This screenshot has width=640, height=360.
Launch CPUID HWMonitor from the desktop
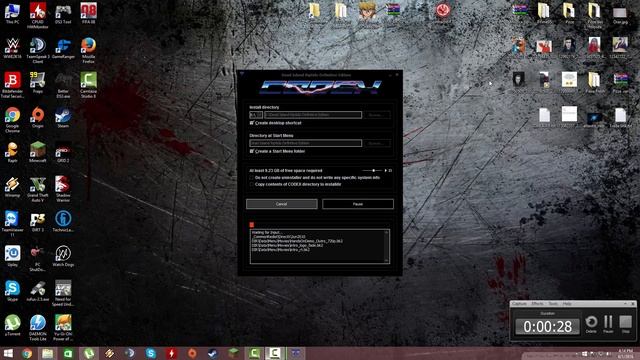pos(38,15)
